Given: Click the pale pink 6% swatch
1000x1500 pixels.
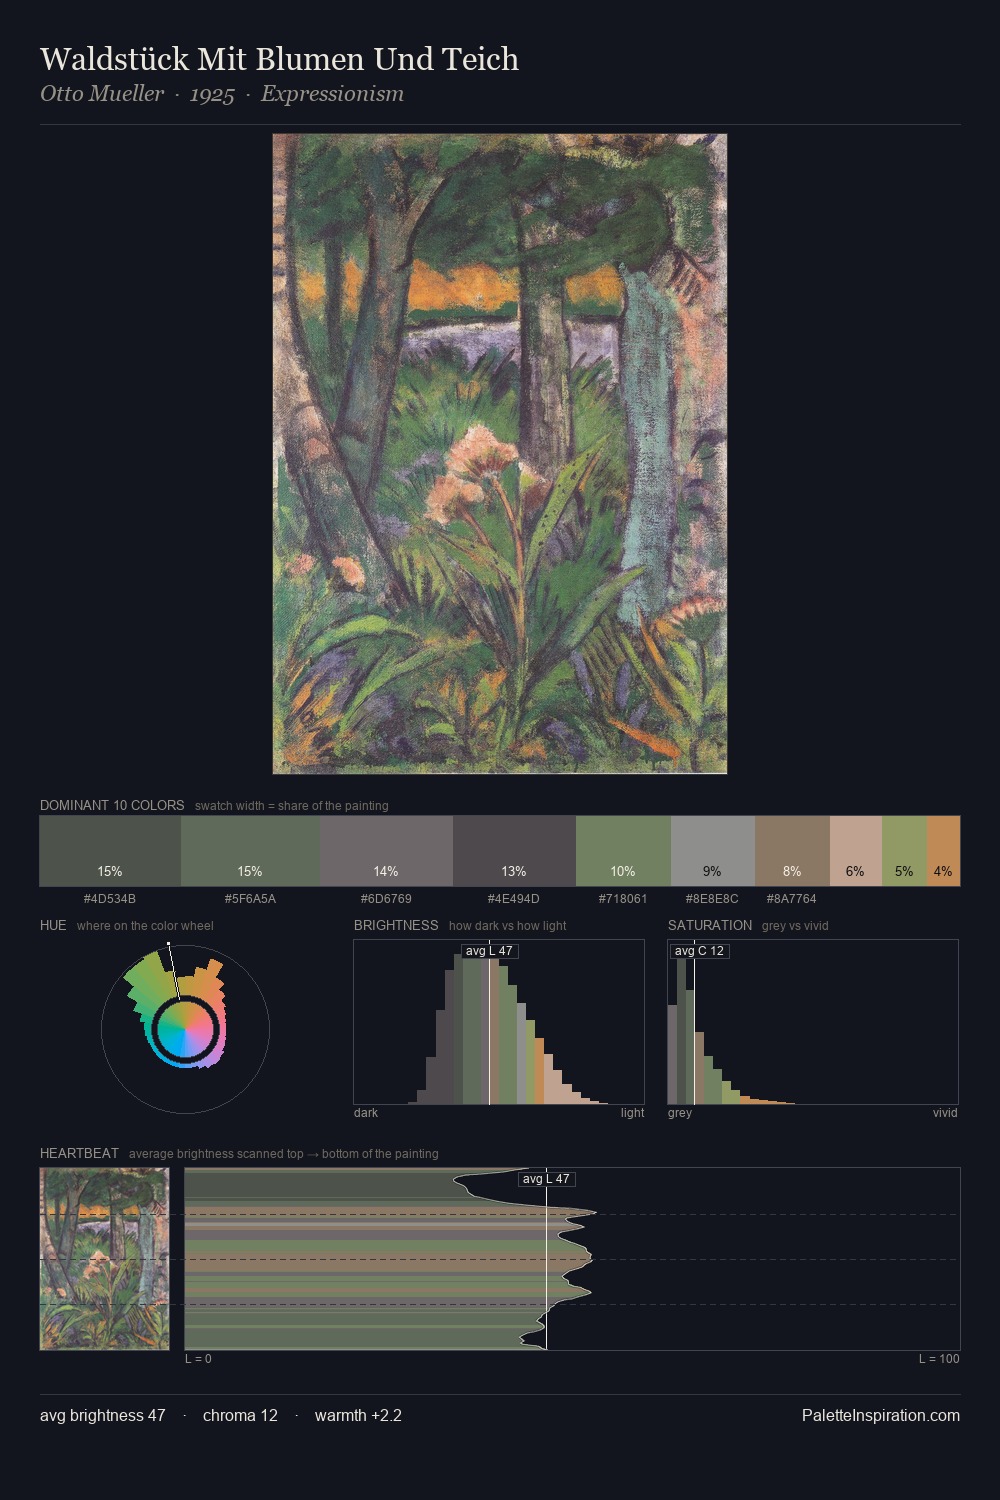Looking at the screenshot, I should point(856,851).
